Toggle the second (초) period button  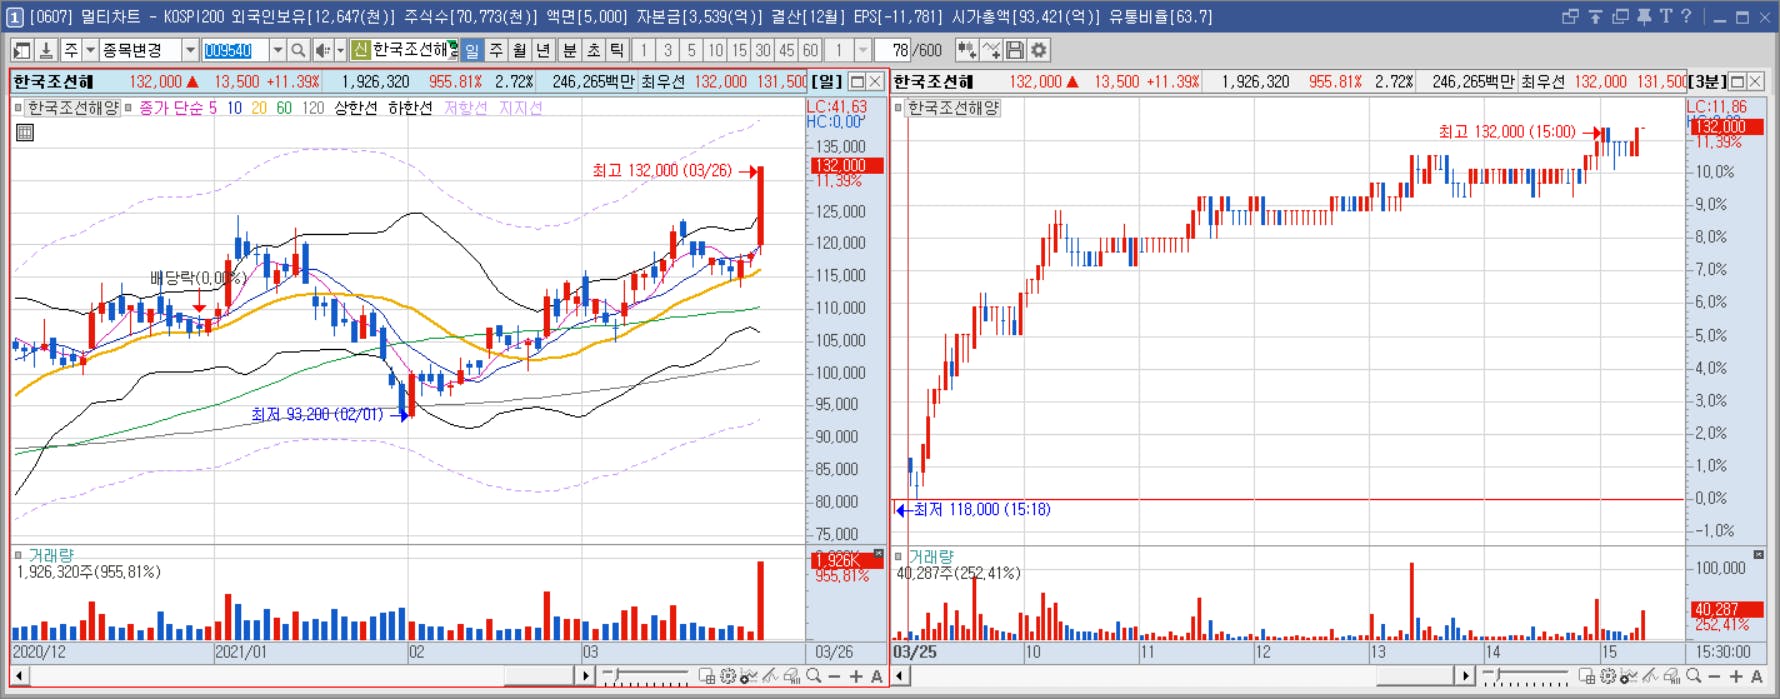[x=594, y=50]
